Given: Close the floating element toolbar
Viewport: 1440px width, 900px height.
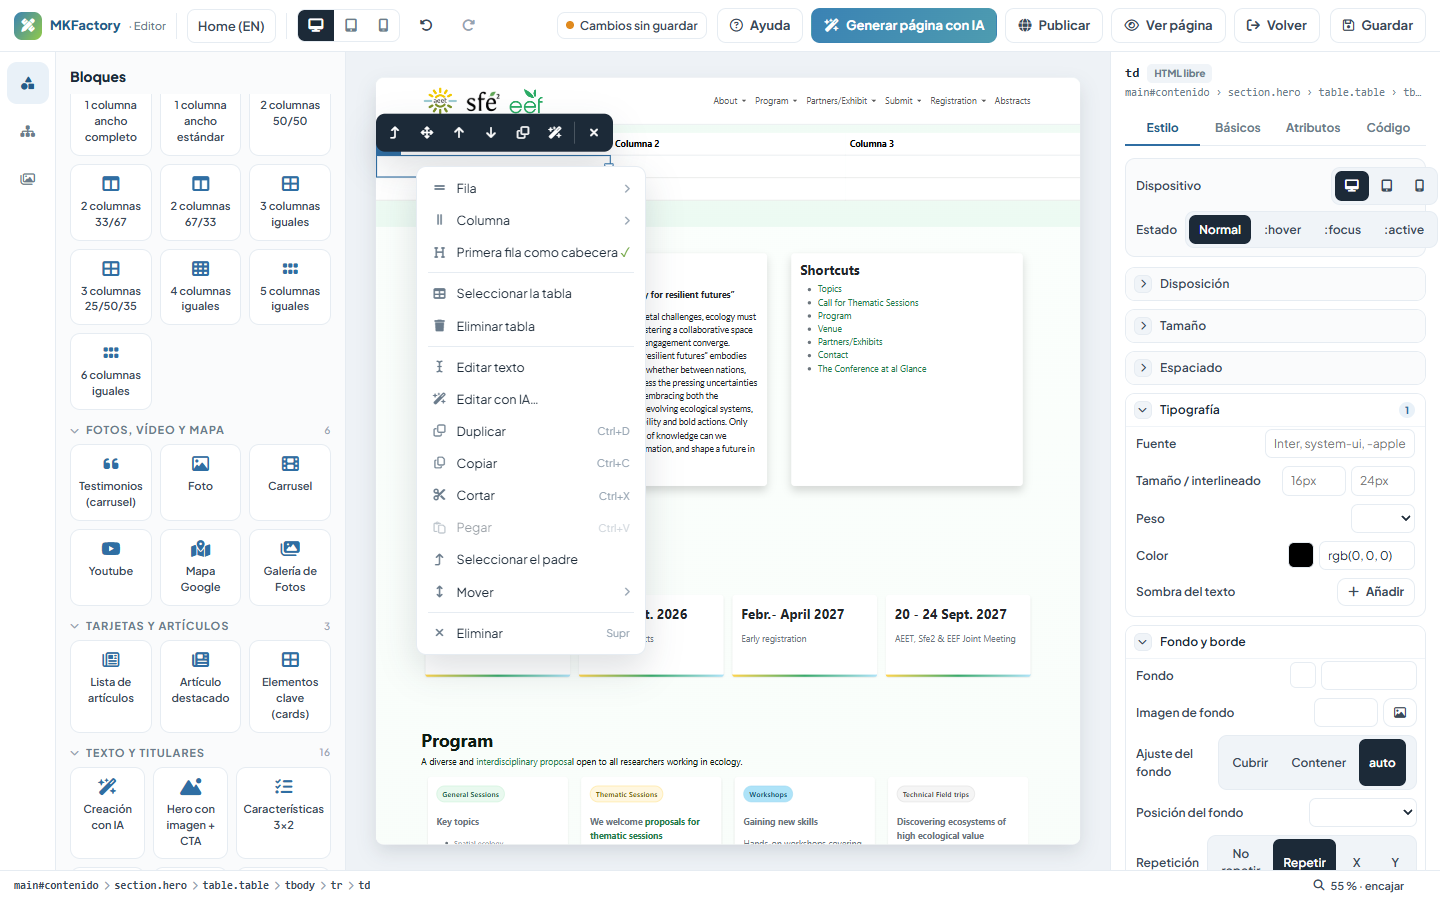Looking at the screenshot, I should tap(594, 132).
